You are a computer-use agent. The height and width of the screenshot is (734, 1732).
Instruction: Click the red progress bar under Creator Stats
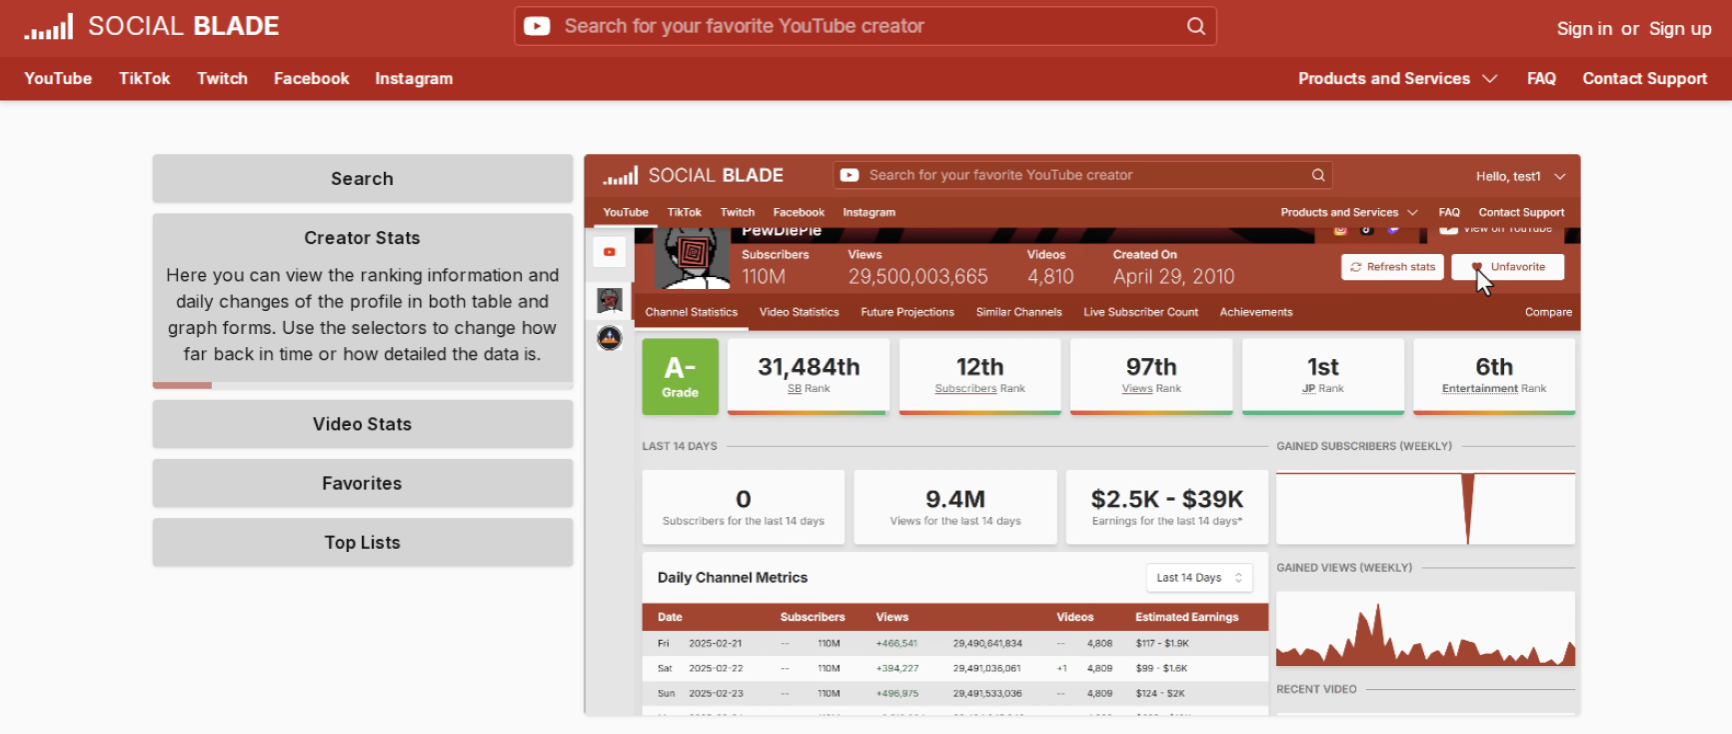tap(182, 385)
